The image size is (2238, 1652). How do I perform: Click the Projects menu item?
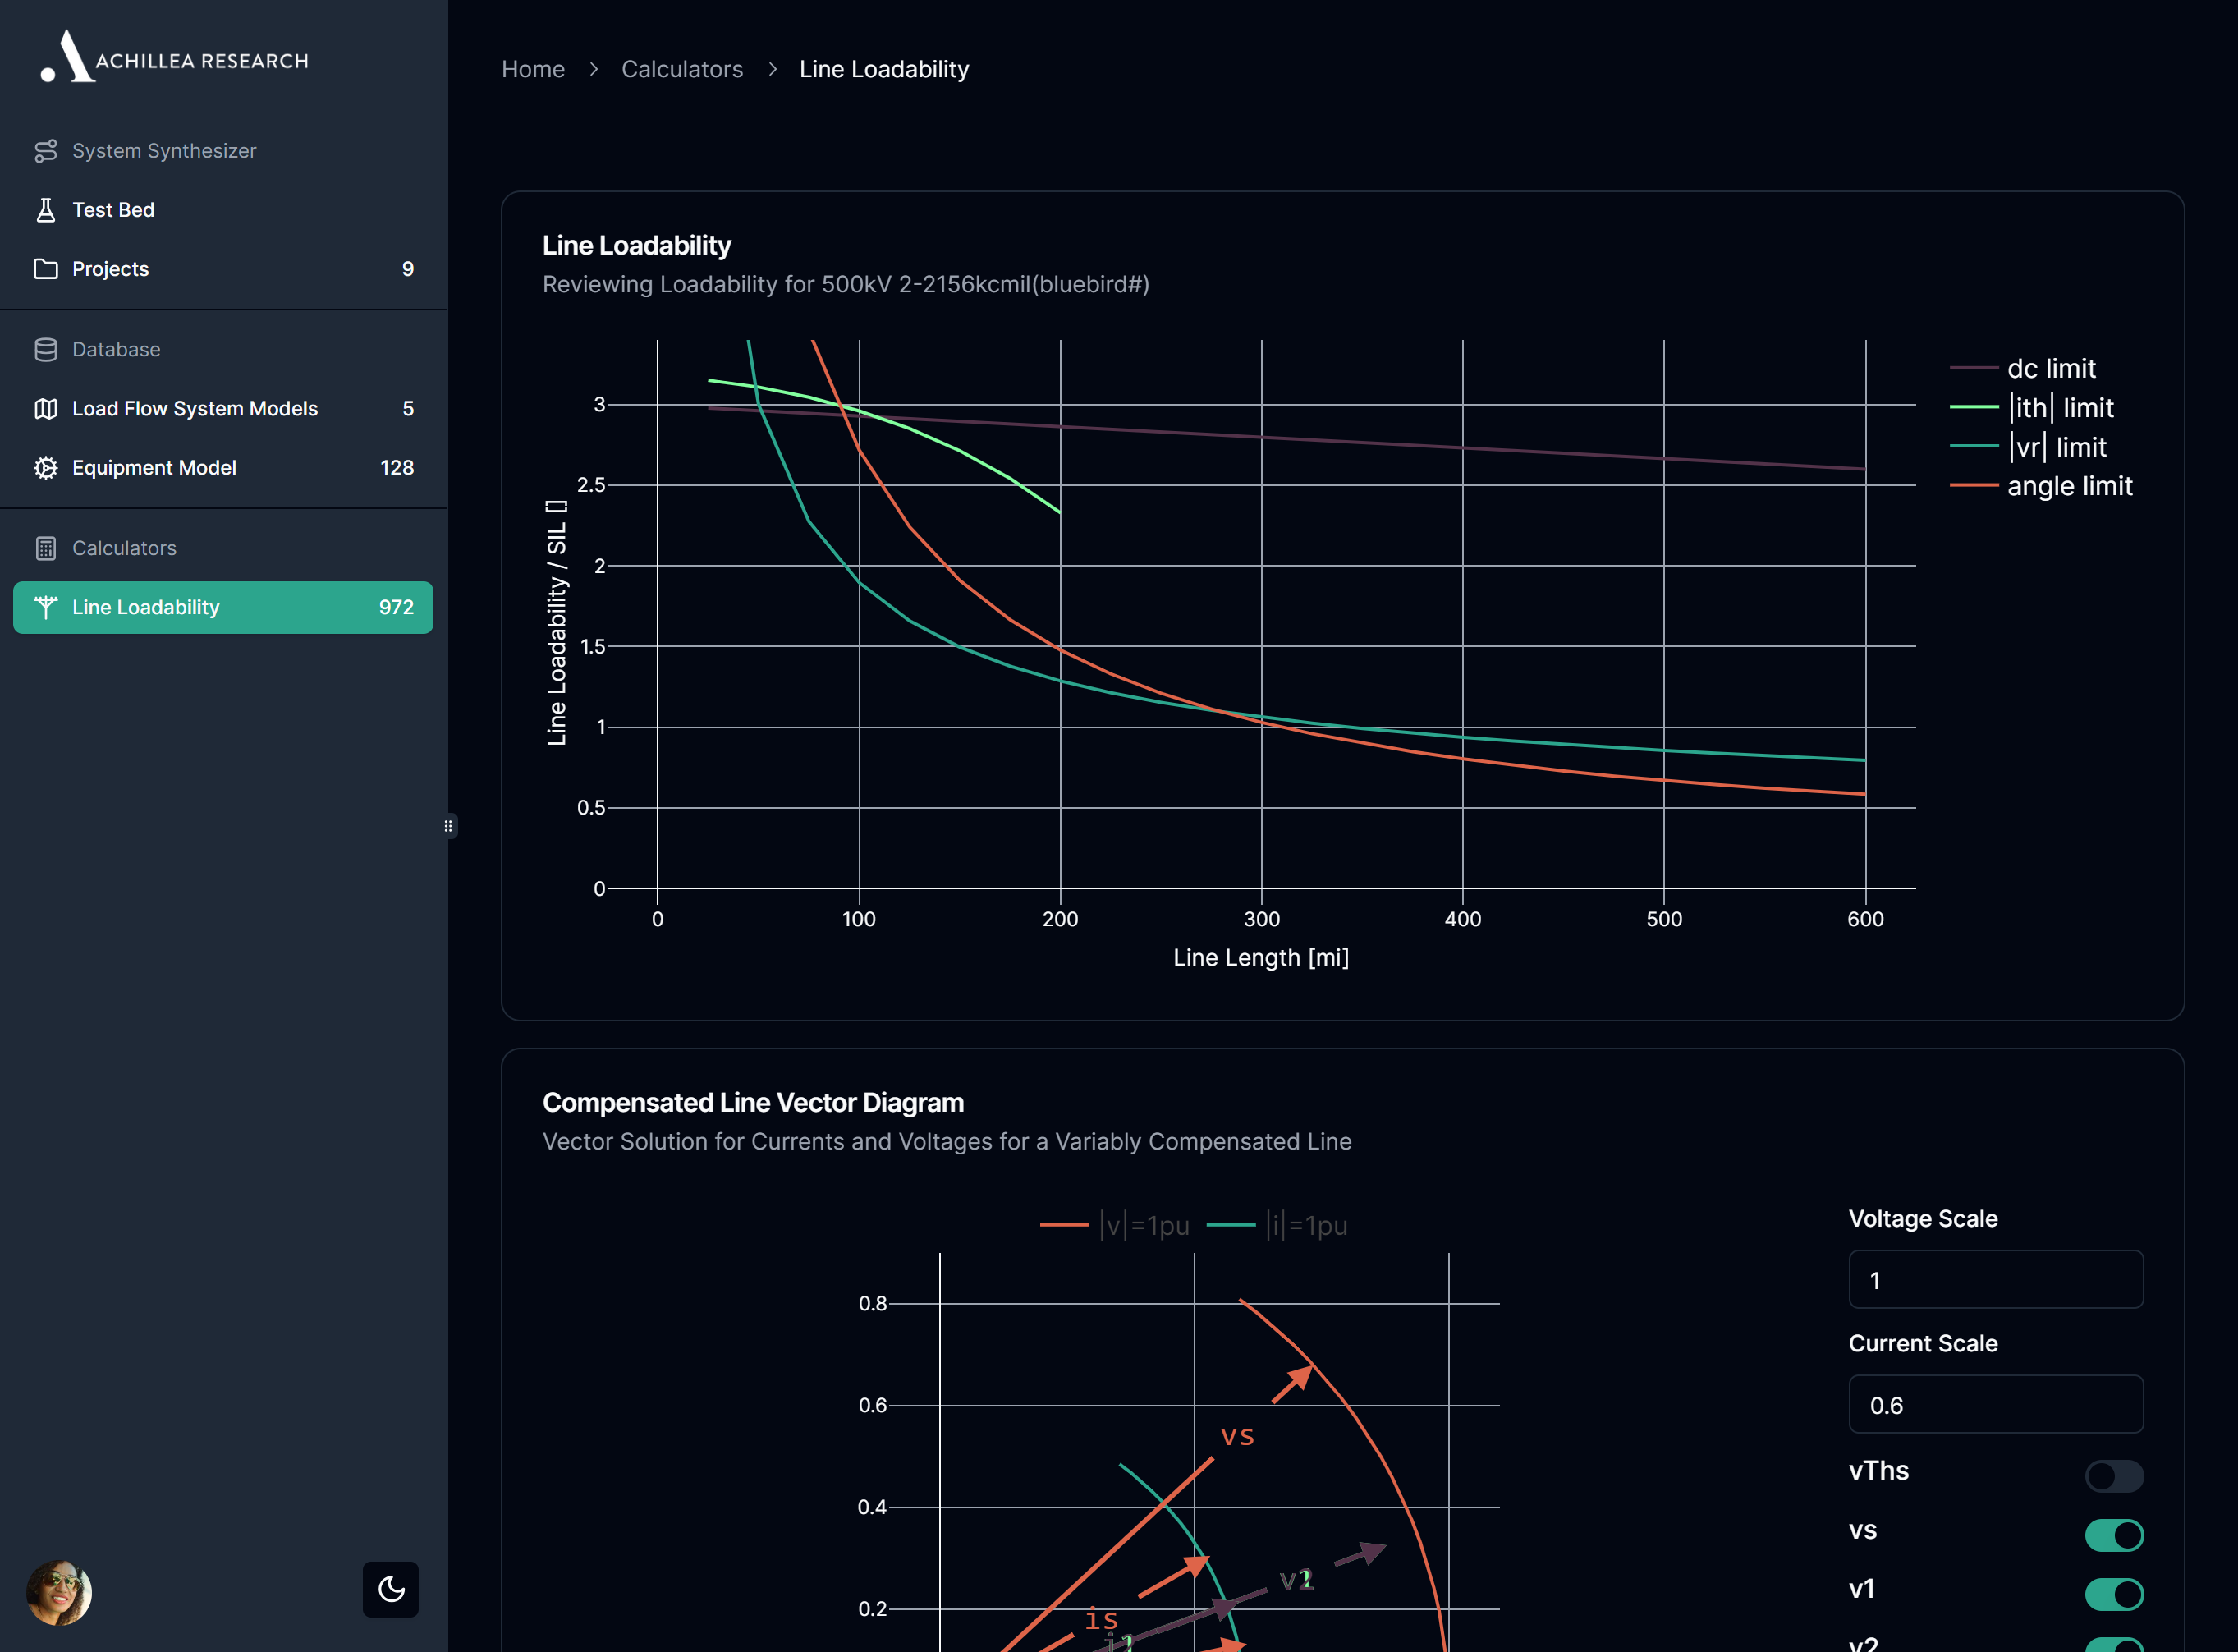pos(108,268)
